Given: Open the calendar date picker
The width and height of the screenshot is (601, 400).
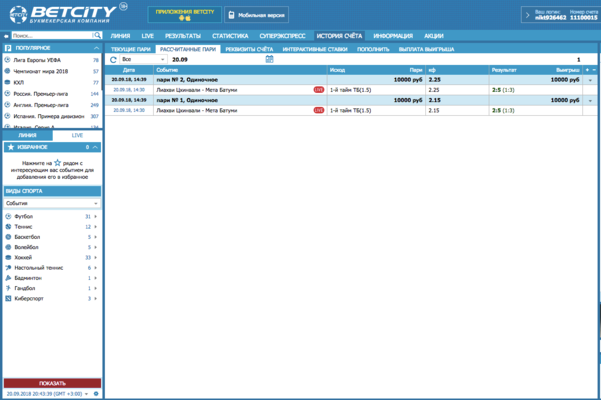Looking at the screenshot, I should [x=270, y=59].
